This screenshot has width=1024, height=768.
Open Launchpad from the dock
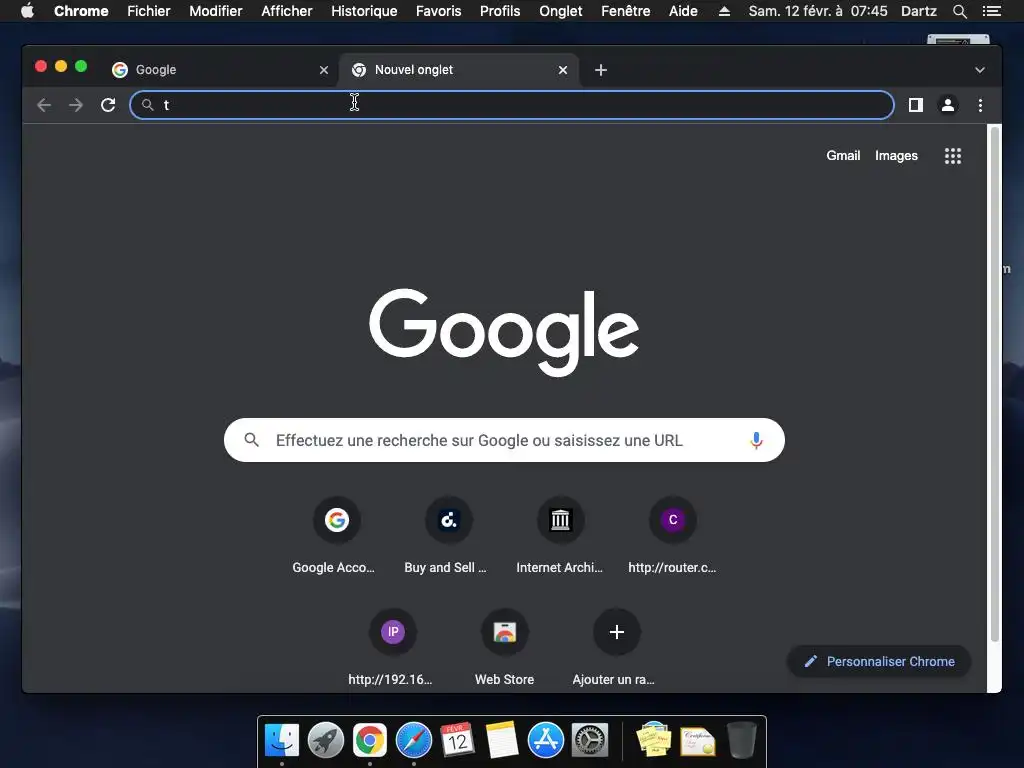click(326, 741)
